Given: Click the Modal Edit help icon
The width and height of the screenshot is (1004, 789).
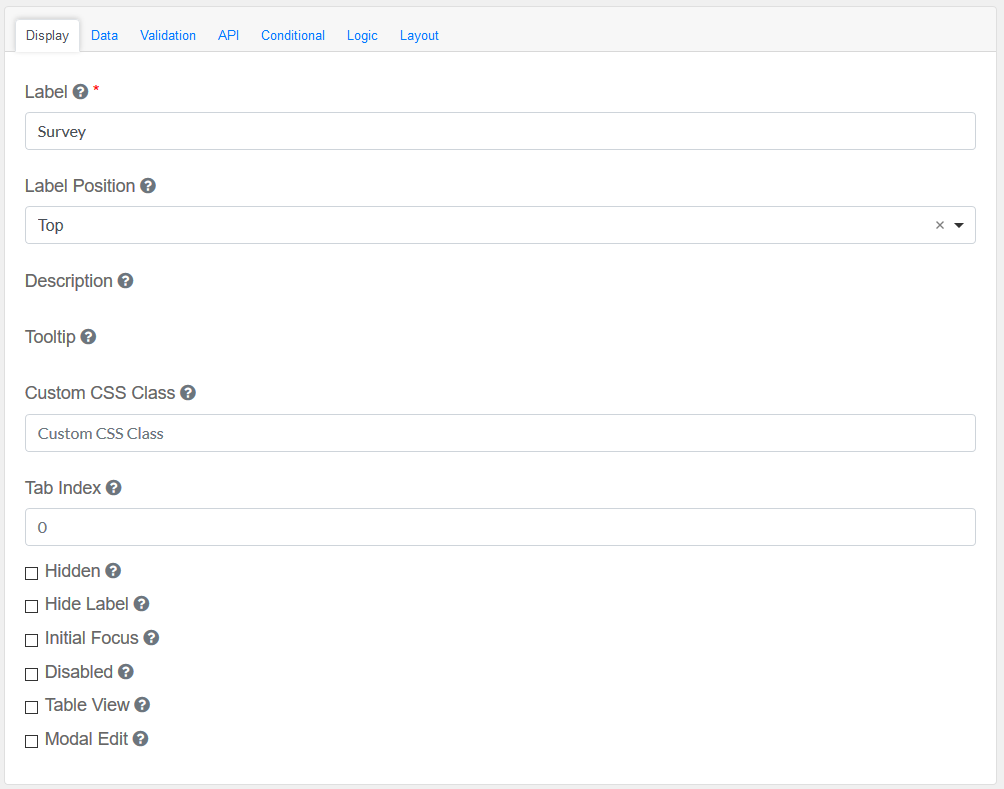Looking at the screenshot, I should coord(141,739).
